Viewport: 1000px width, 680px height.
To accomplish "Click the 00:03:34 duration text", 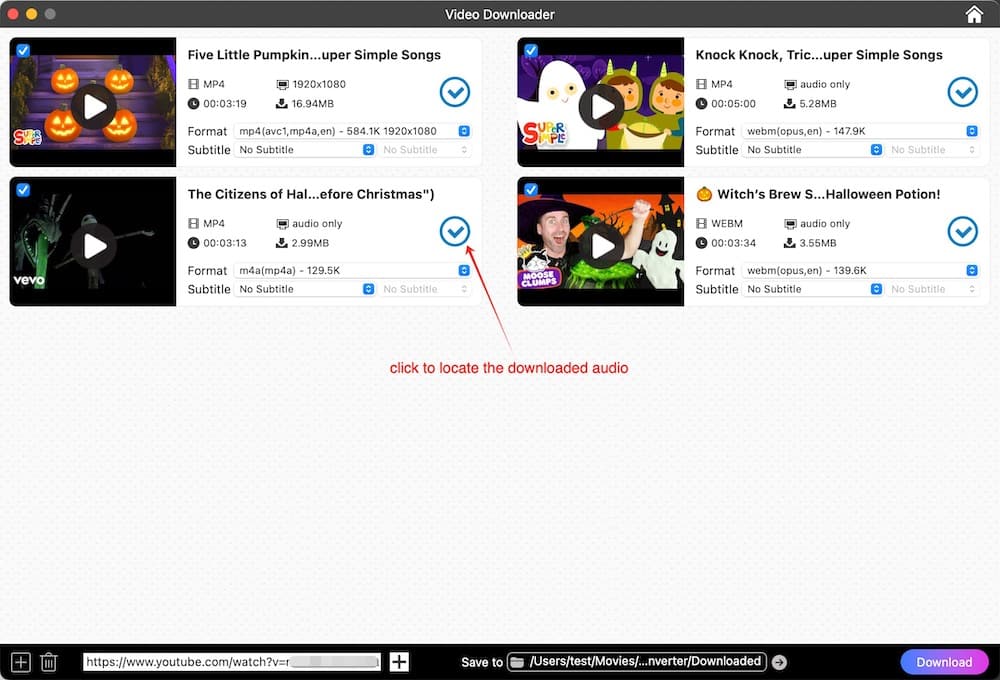I will (x=733, y=242).
